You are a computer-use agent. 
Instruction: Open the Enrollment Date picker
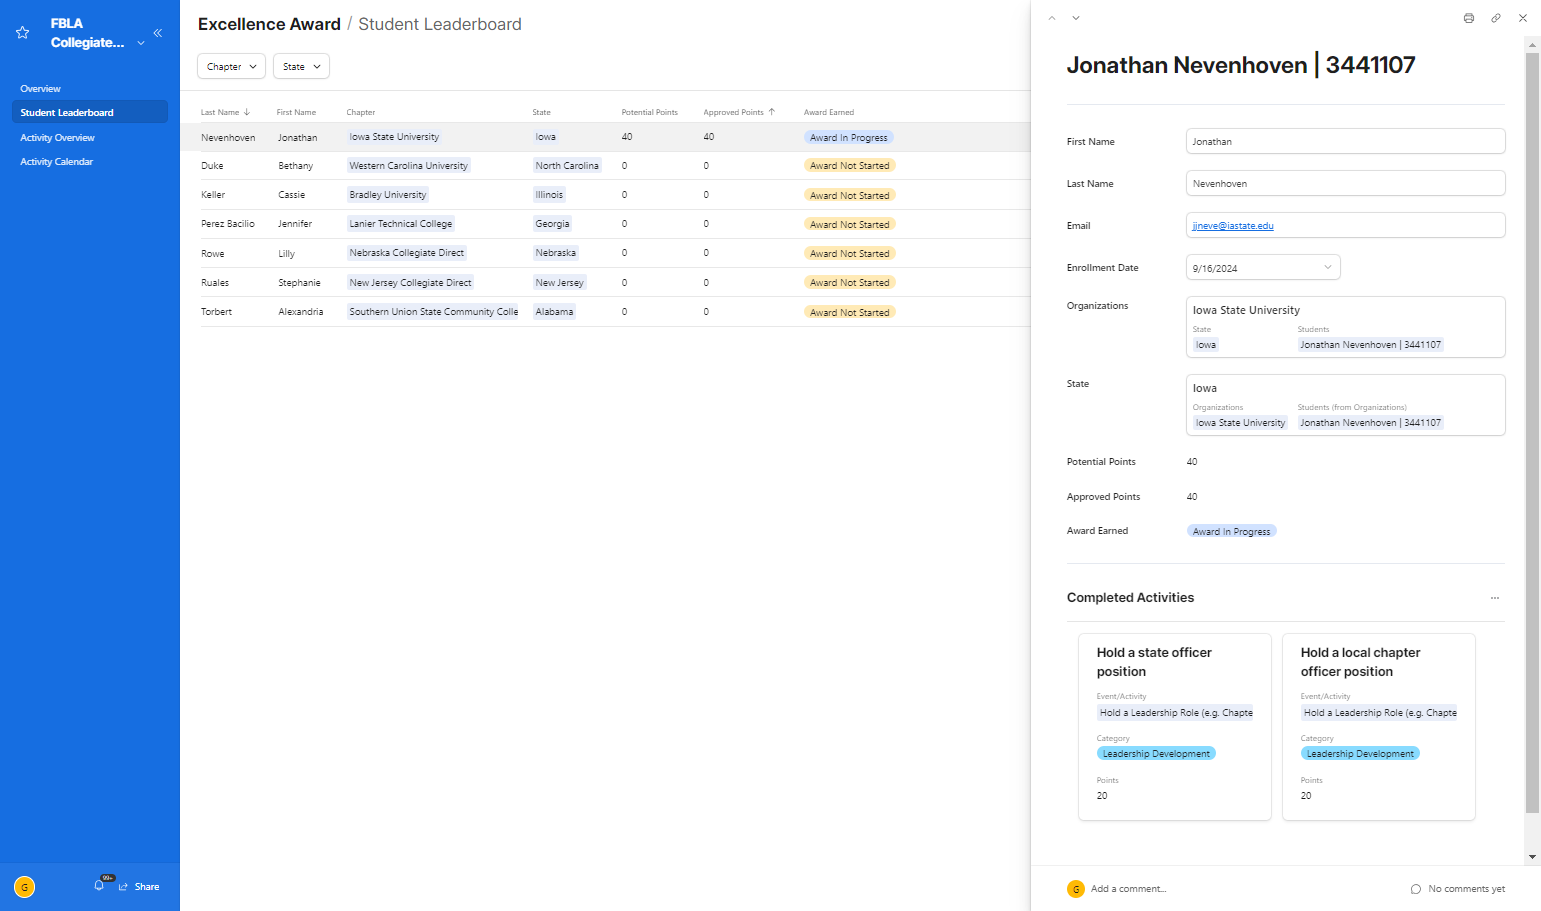pyautogui.click(x=1263, y=267)
